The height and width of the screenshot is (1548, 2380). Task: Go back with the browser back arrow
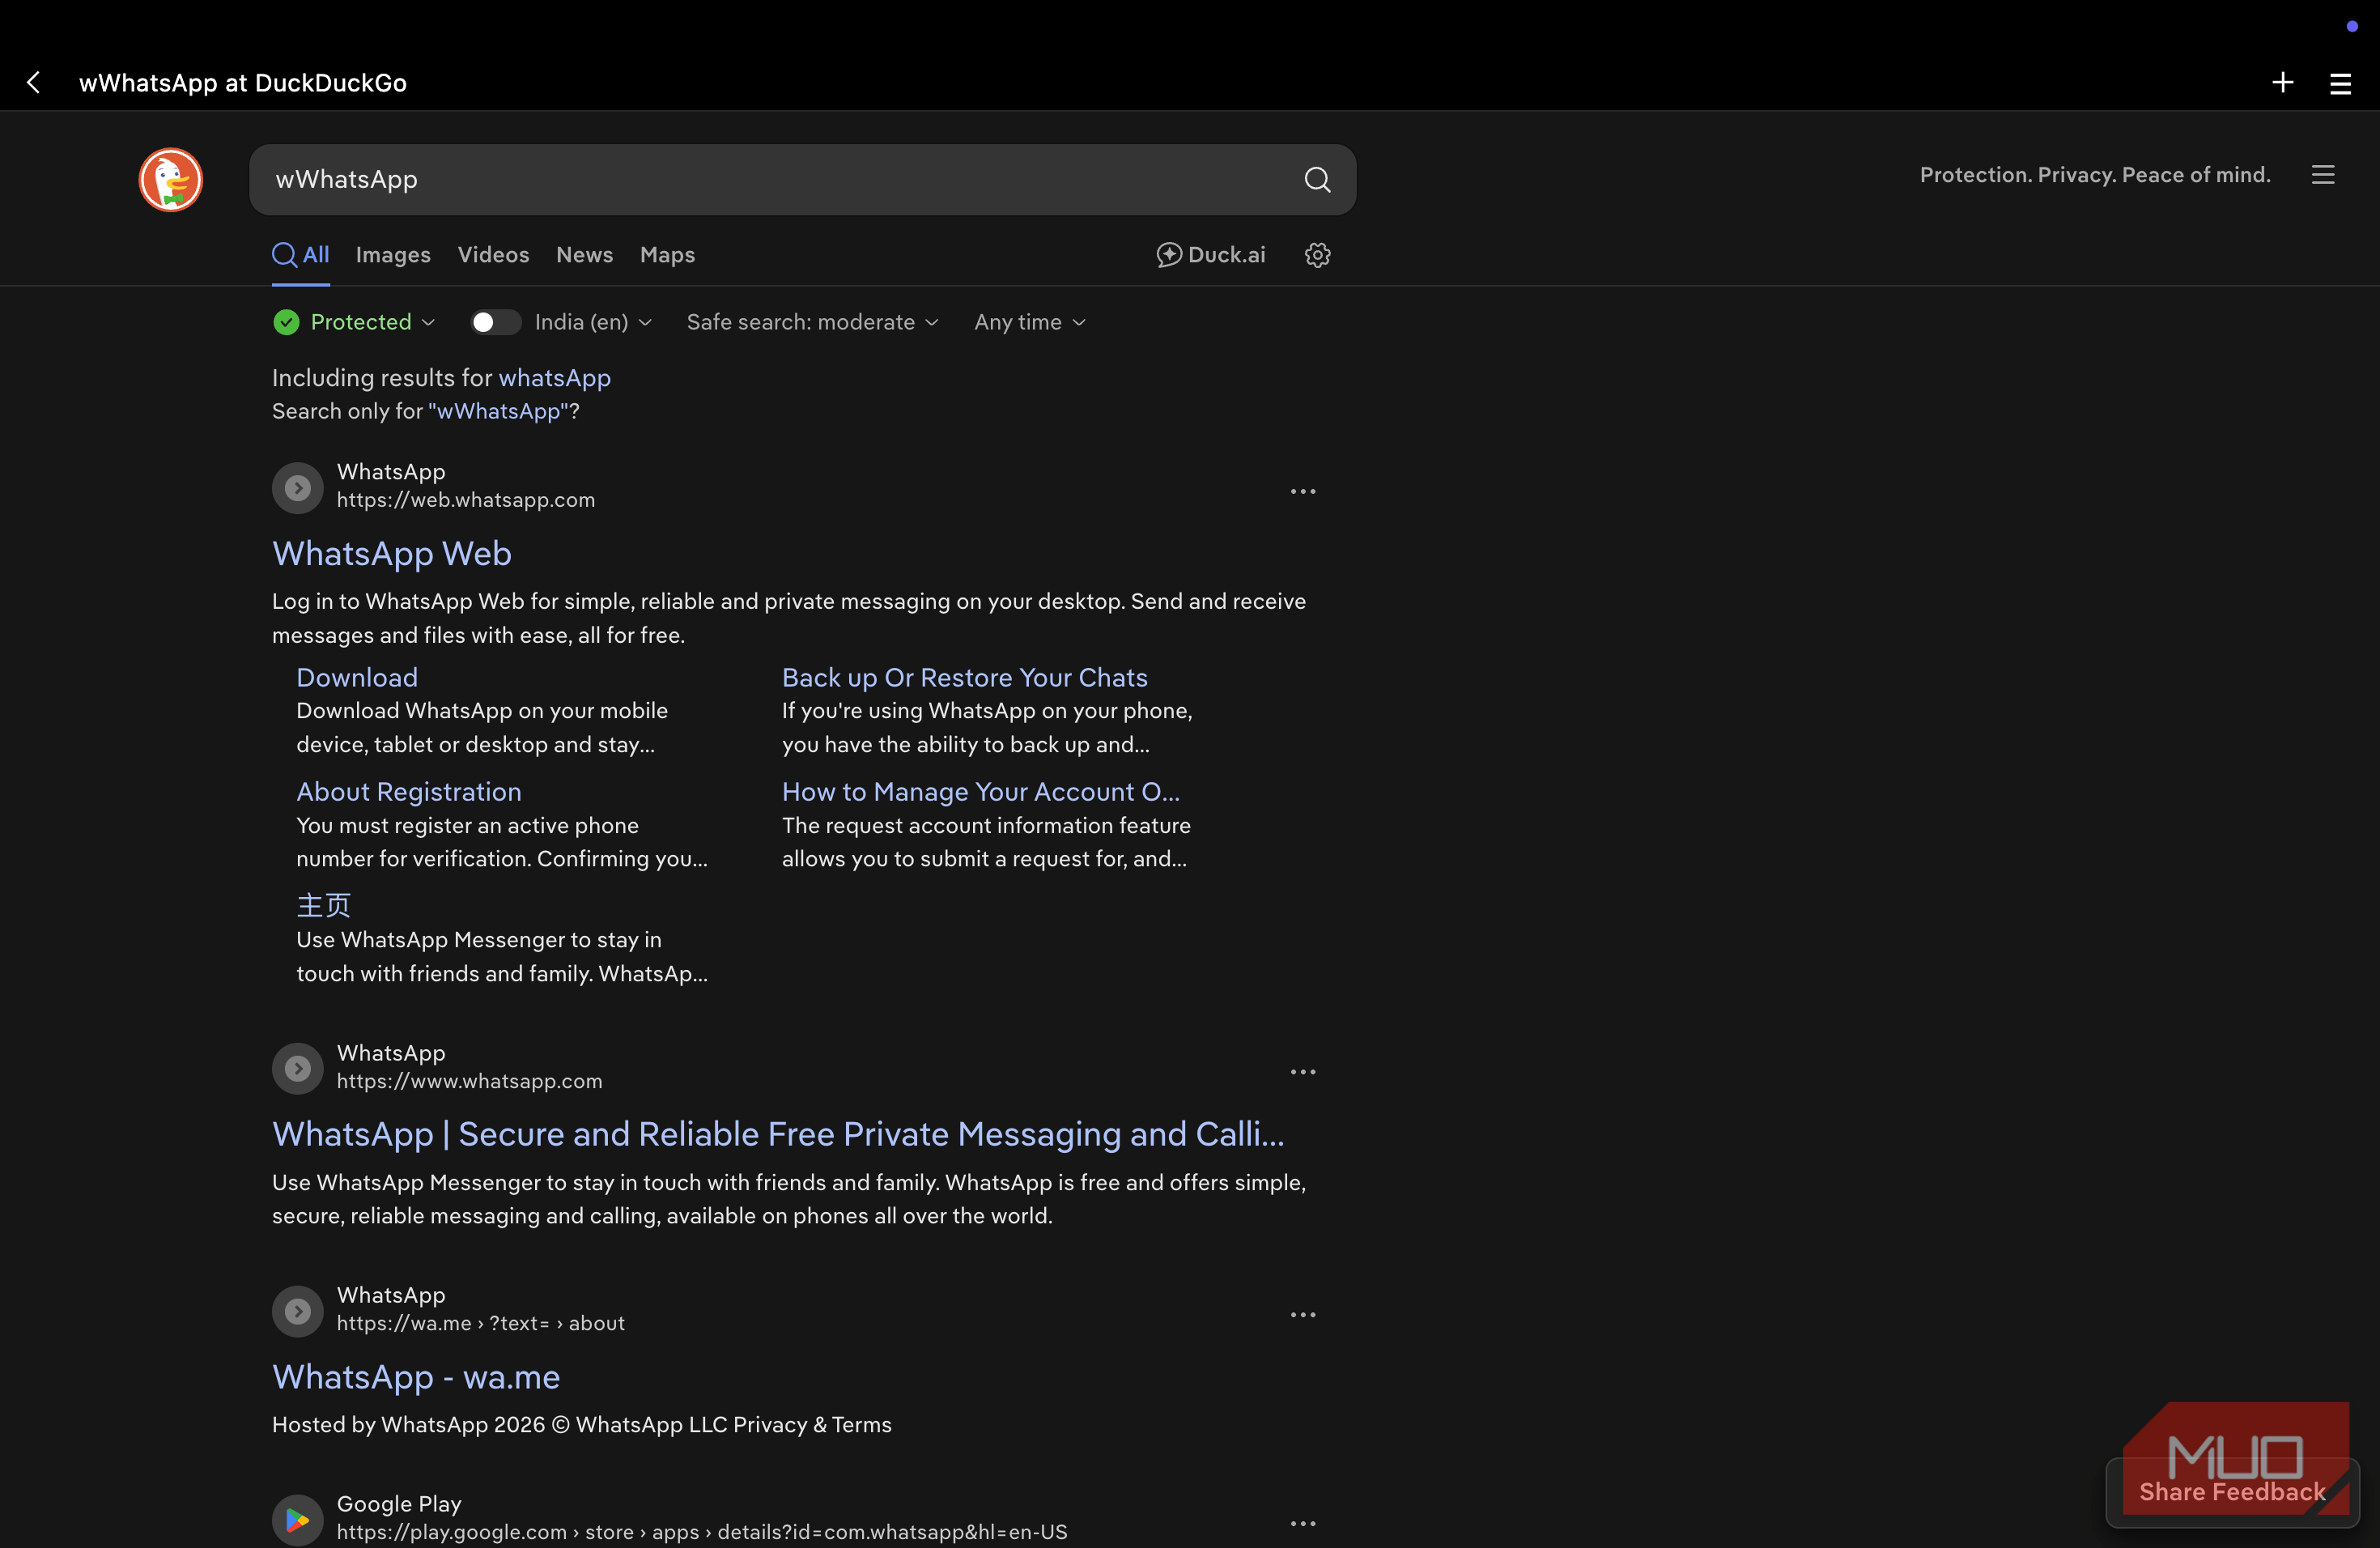tap(34, 82)
